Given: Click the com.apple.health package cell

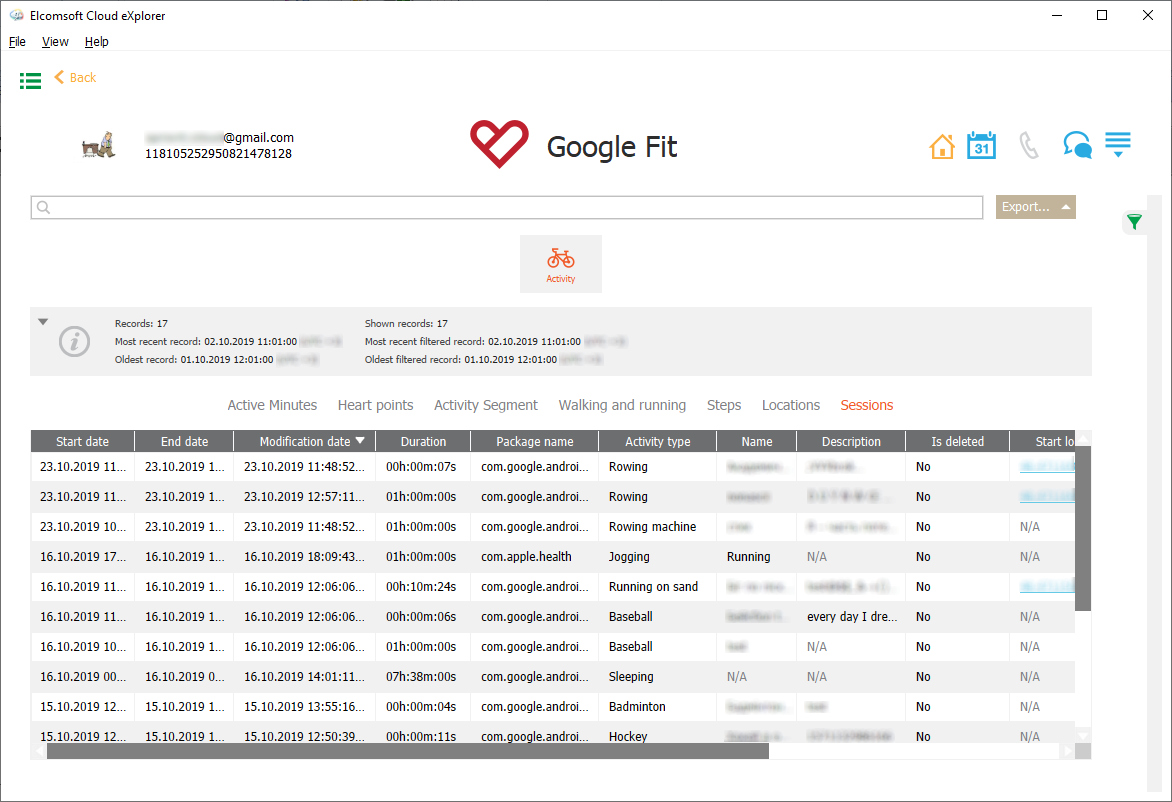Looking at the screenshot, I should 534,557.
